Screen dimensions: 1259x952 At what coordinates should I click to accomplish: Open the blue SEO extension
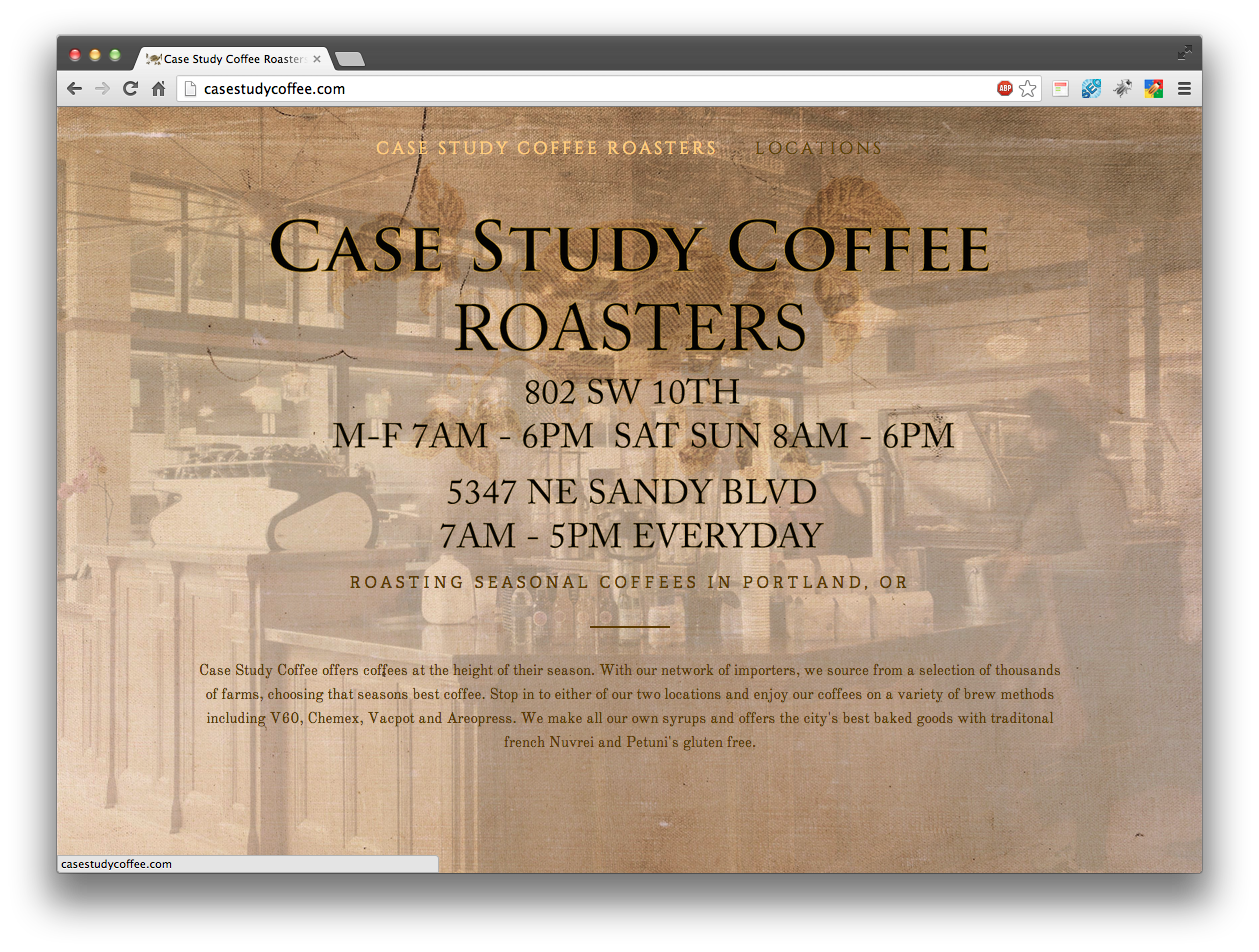click(x=1091, y=89)
